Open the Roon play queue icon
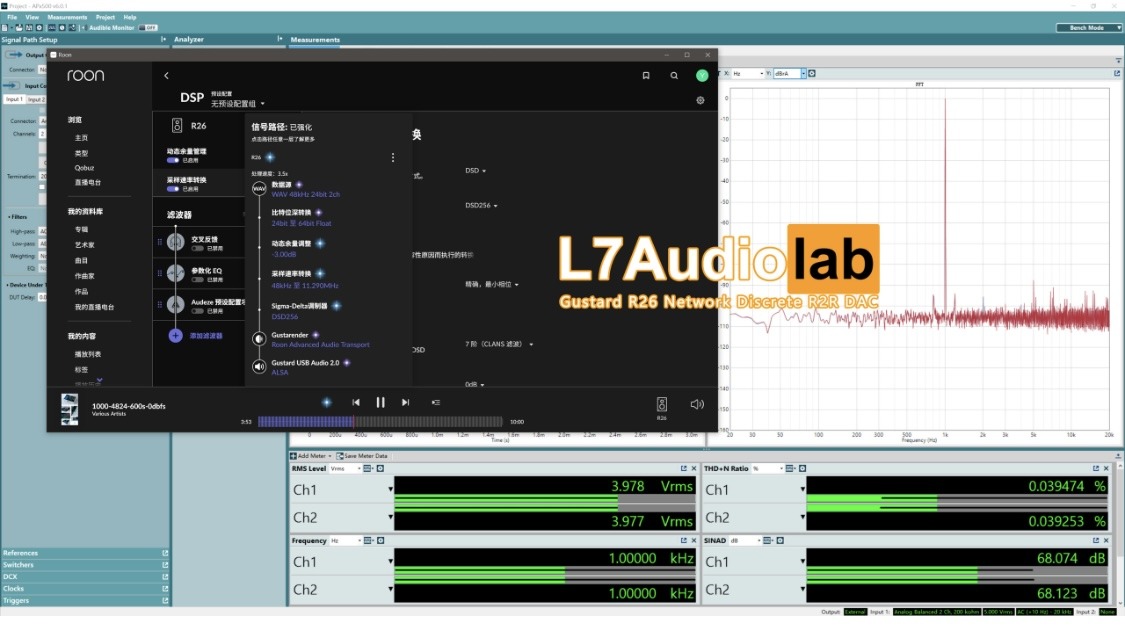Viewport: 1125px width, 631px height. pos(436,403)
